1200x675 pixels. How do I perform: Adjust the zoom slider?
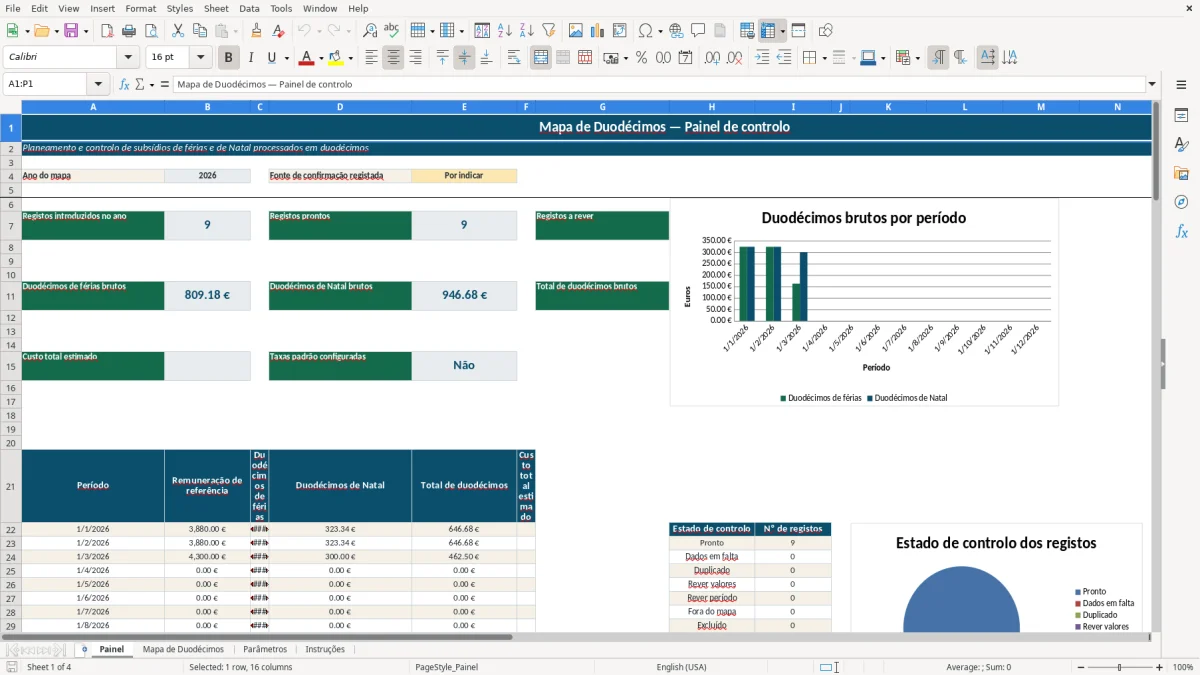pyautogui.click(x=1119, y=667)
